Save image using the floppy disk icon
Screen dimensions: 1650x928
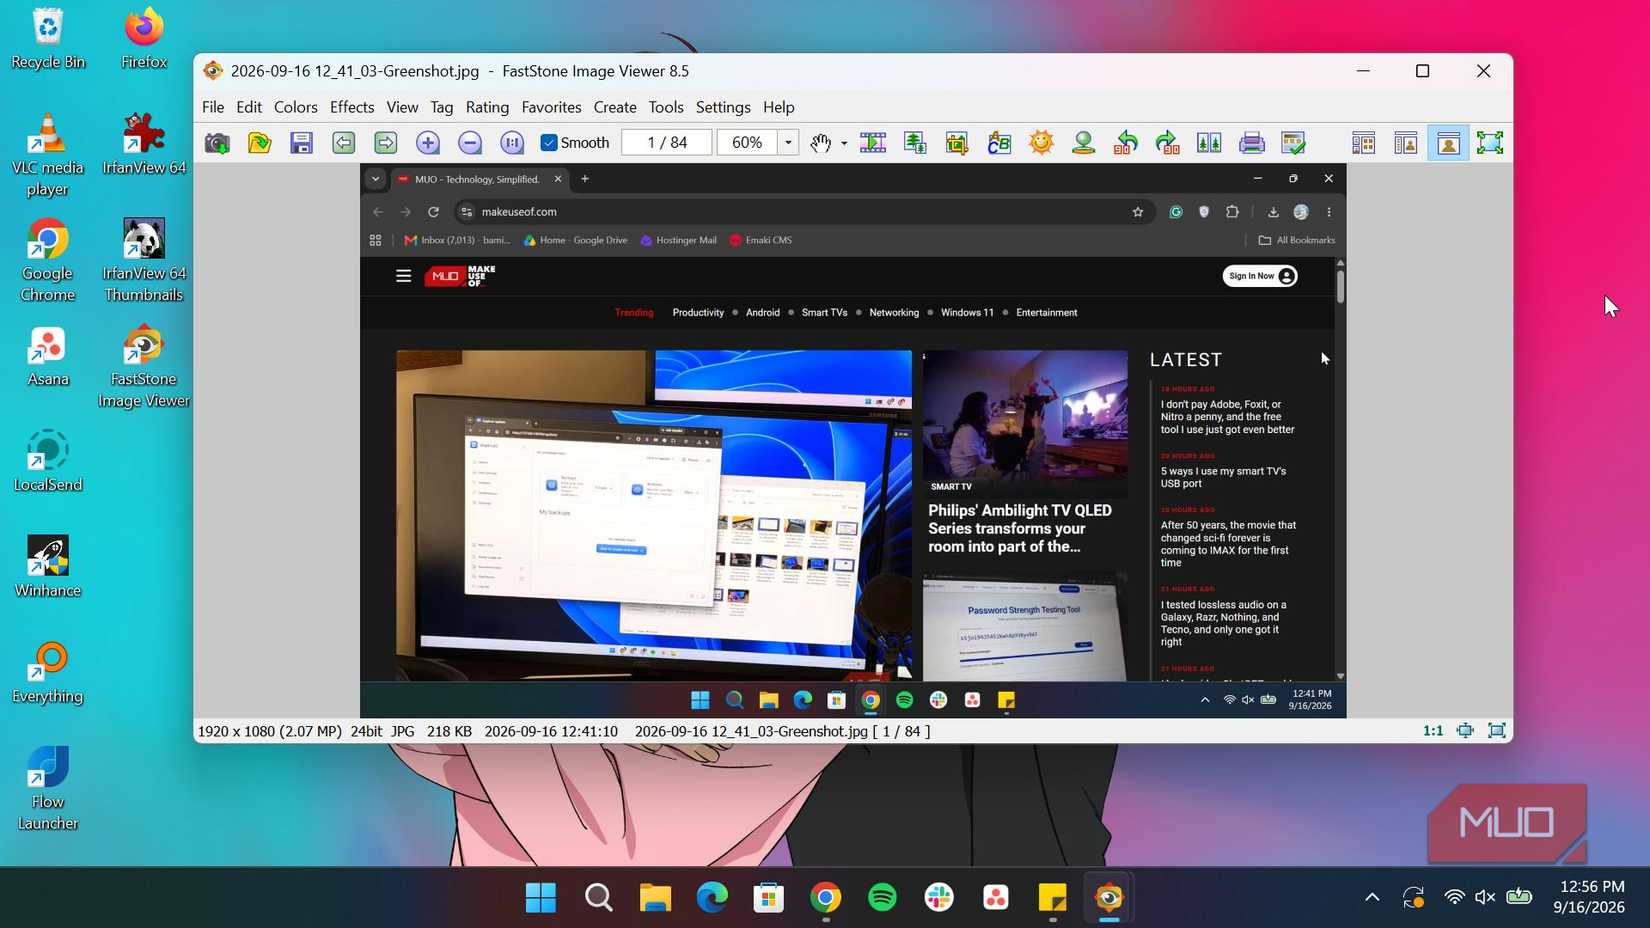(301, 143)
